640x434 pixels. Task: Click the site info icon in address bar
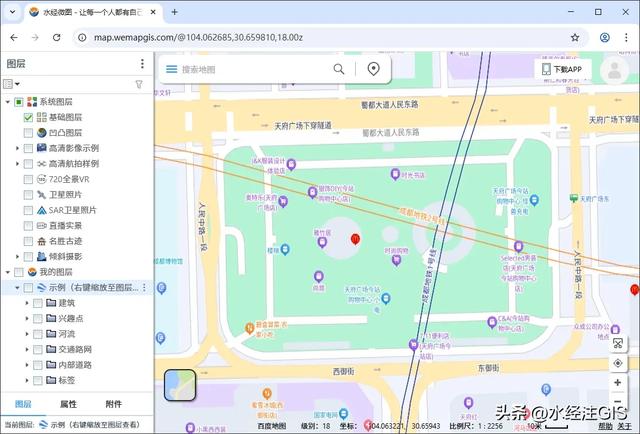(x=82, y=38)
